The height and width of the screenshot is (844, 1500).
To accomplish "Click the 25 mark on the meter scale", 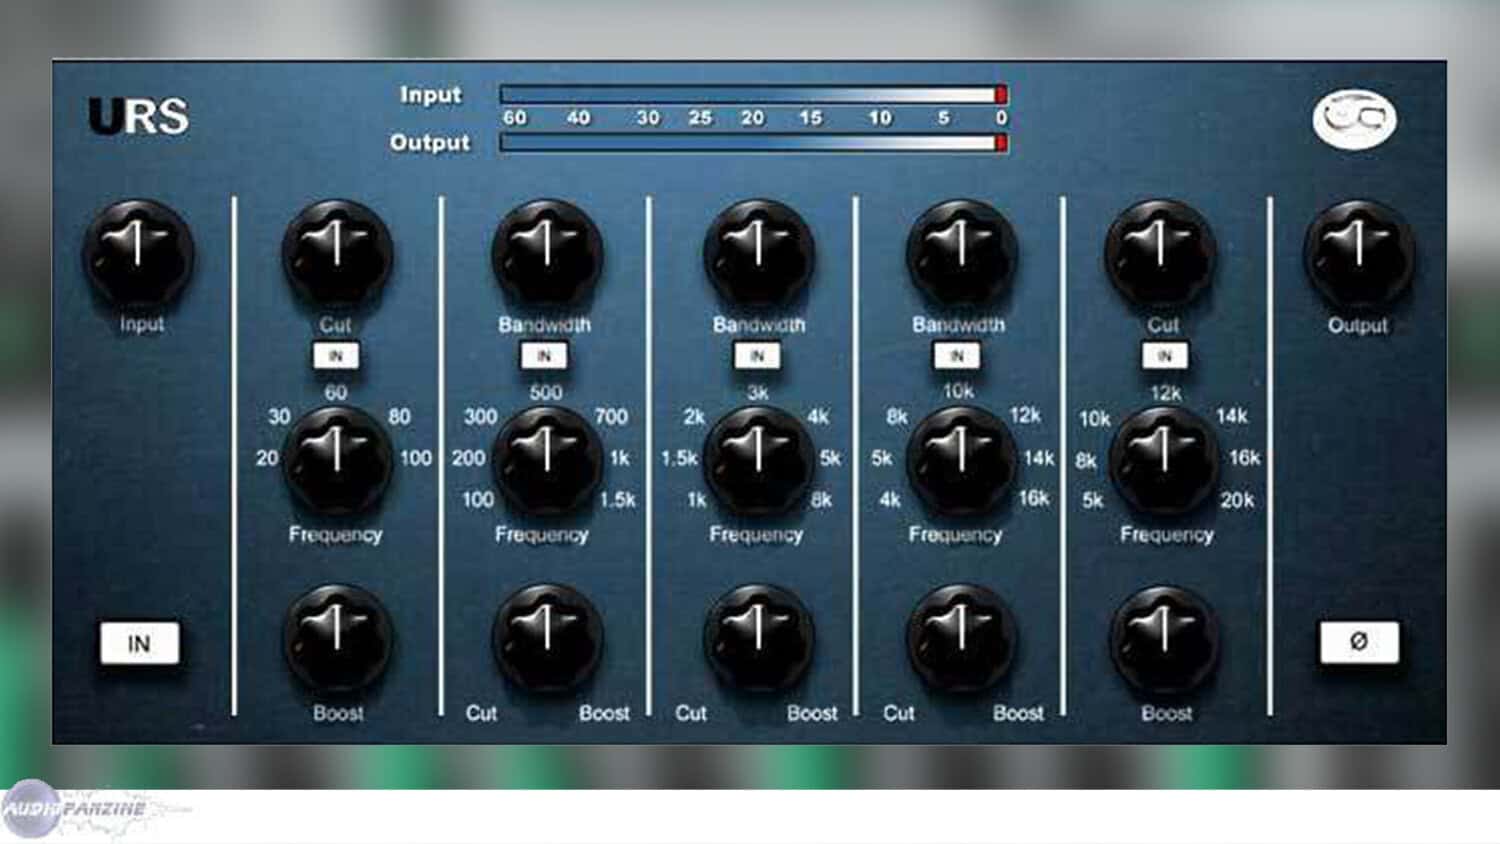I will (x=700, y=118).
